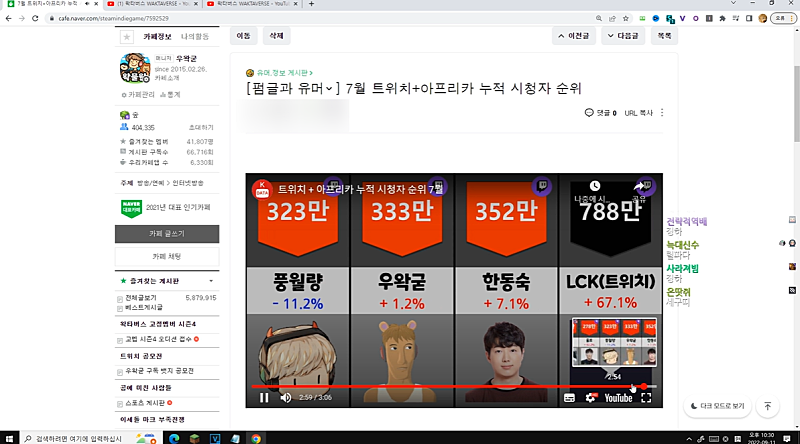Copy the post link with URL 복사
Screen dimensions: 800x444
click(x=638, y=113)
